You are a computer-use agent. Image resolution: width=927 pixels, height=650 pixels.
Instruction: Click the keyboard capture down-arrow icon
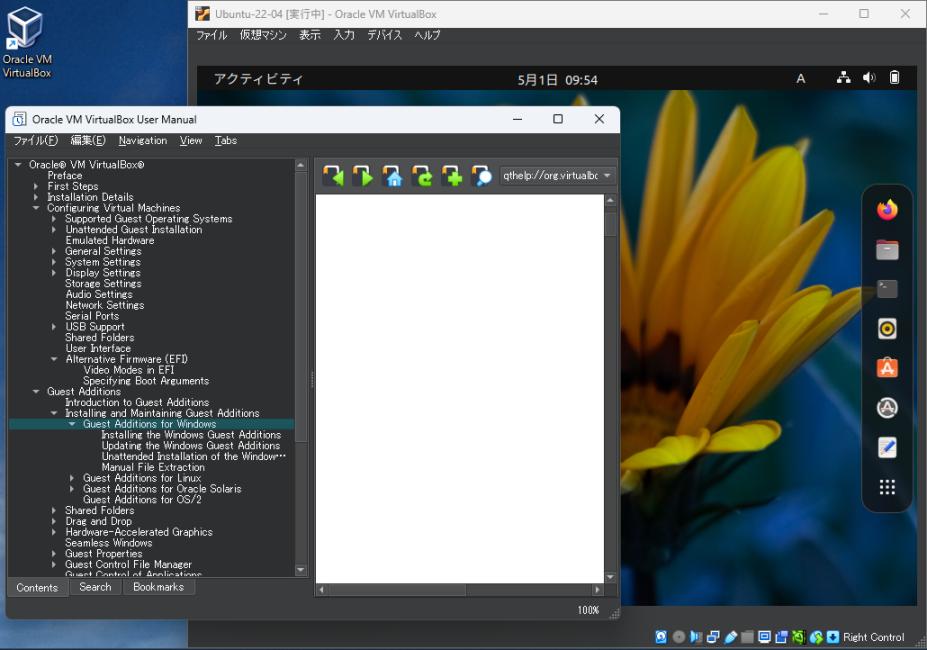pyautogui.click(x=833, y=637)
